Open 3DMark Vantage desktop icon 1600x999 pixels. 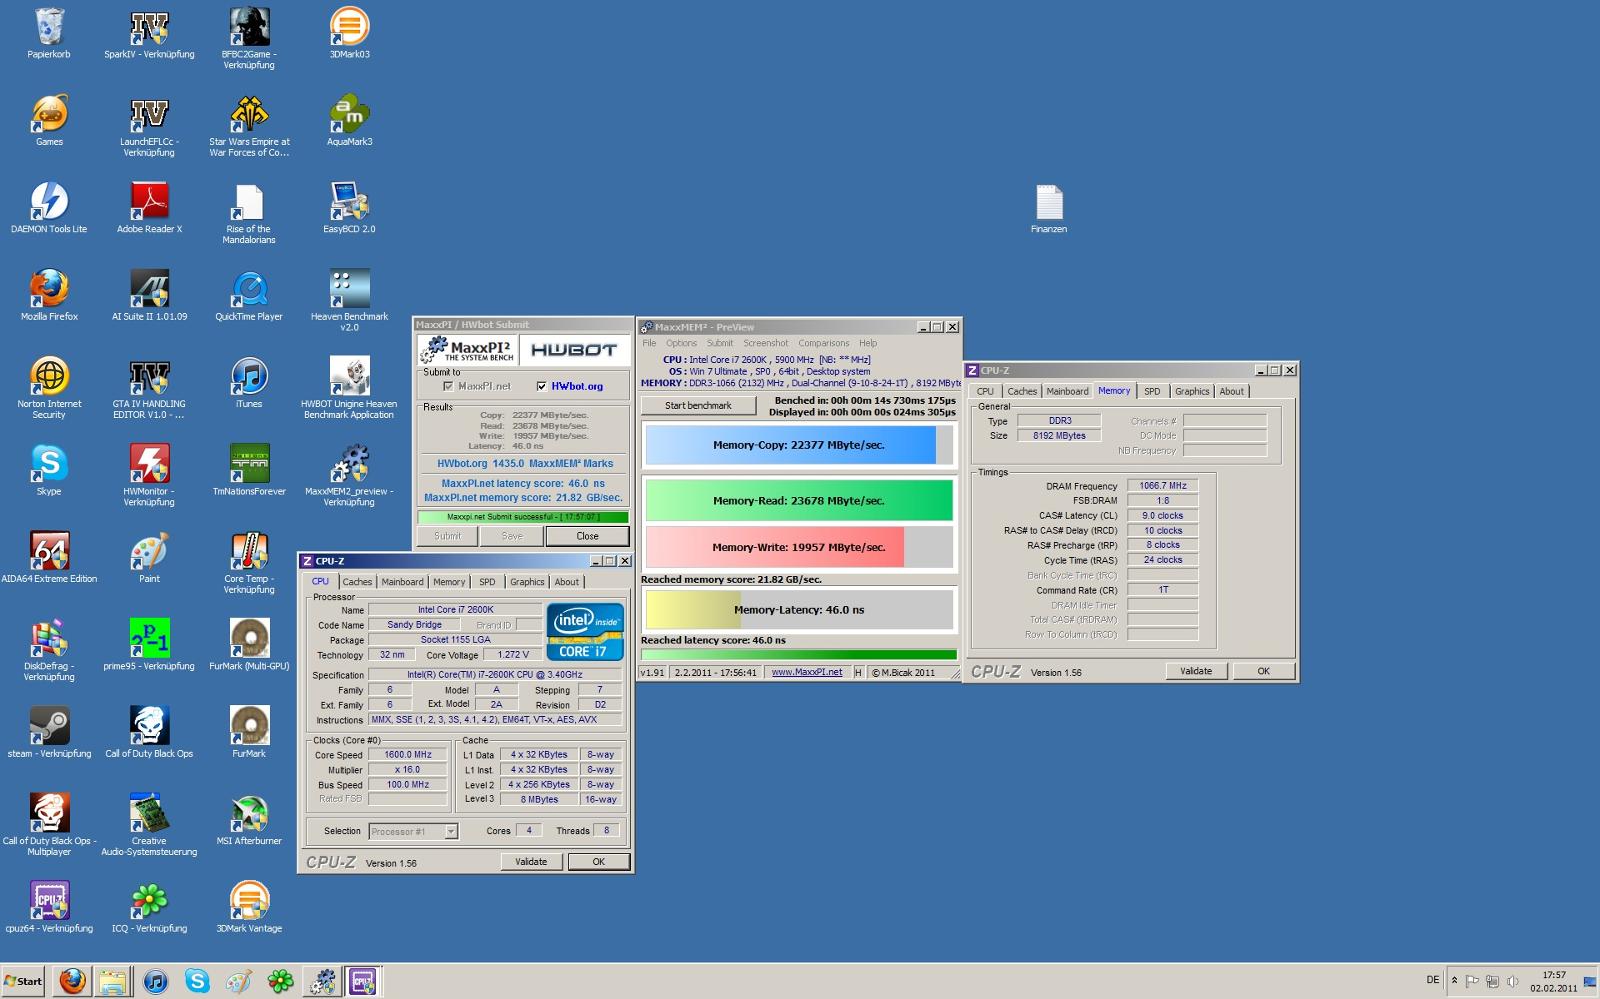point(249,907)
